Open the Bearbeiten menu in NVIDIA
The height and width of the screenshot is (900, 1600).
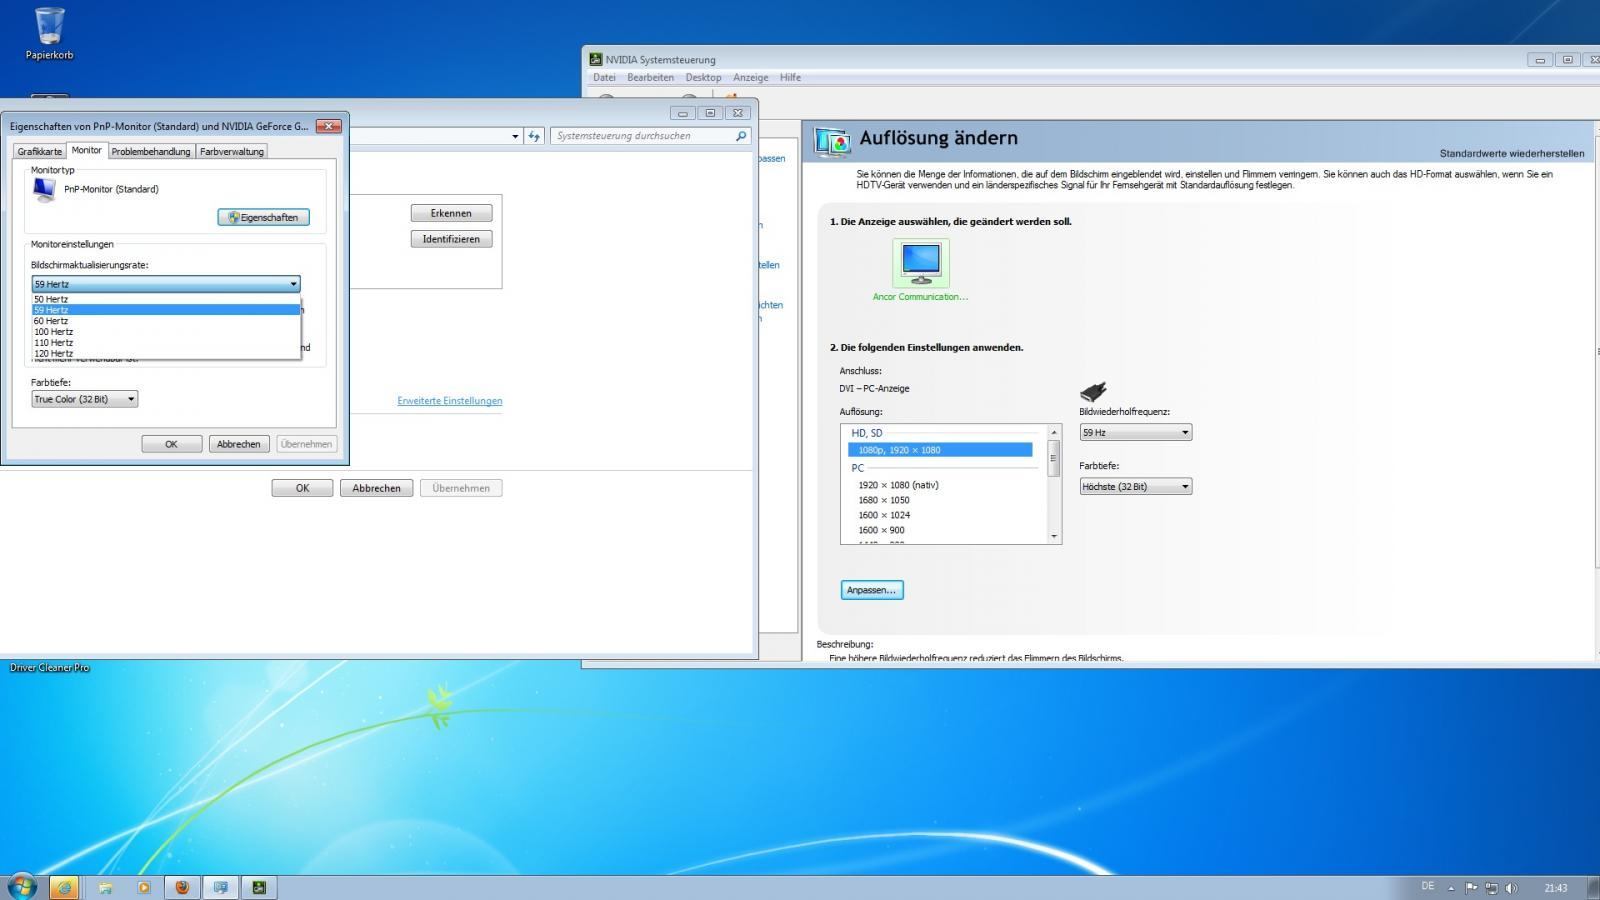[650, 78]
